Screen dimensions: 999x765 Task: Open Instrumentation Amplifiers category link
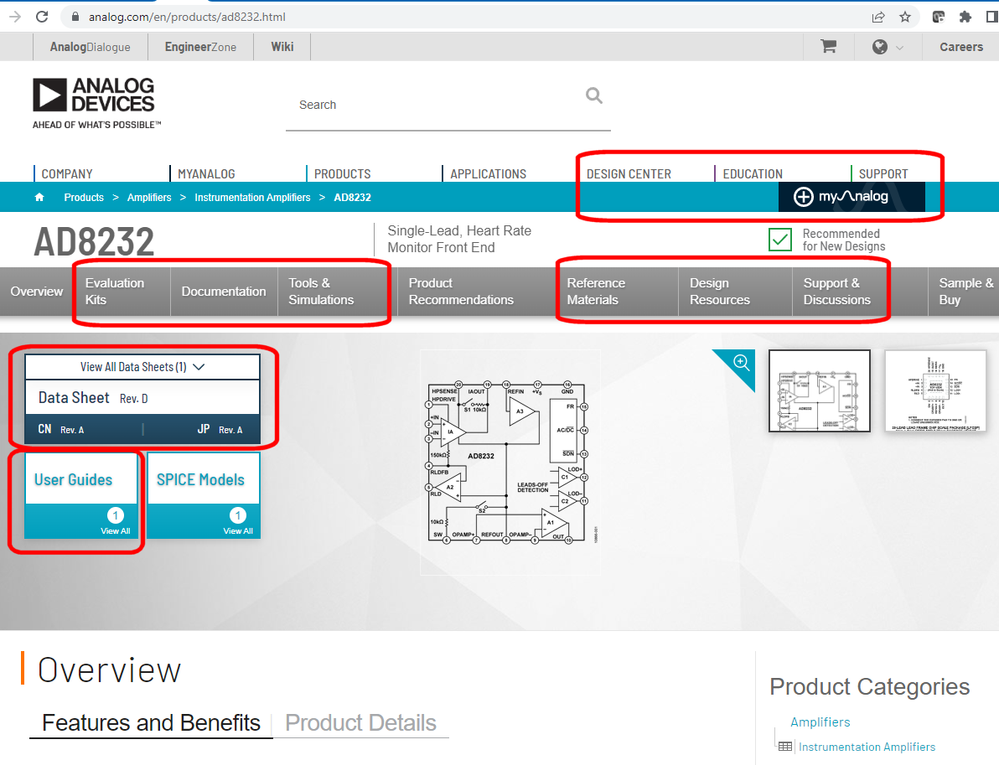[x=867, y=747]
